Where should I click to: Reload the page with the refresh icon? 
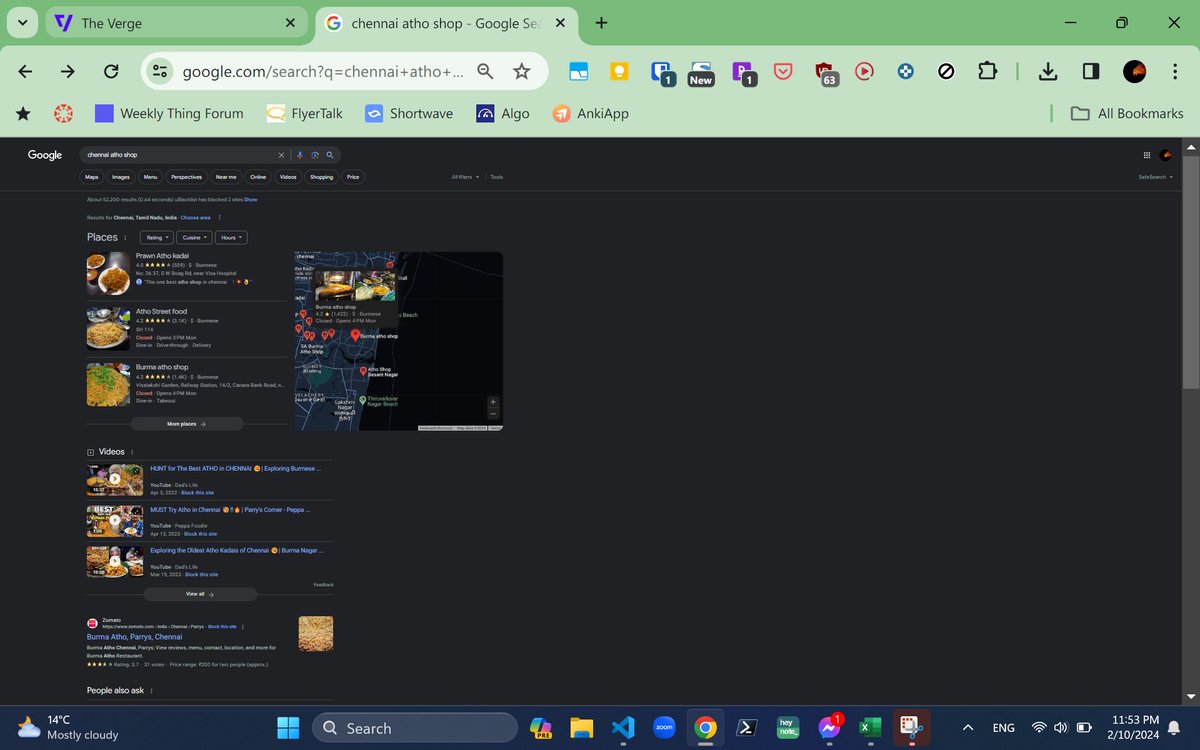[x=111, y=71]
